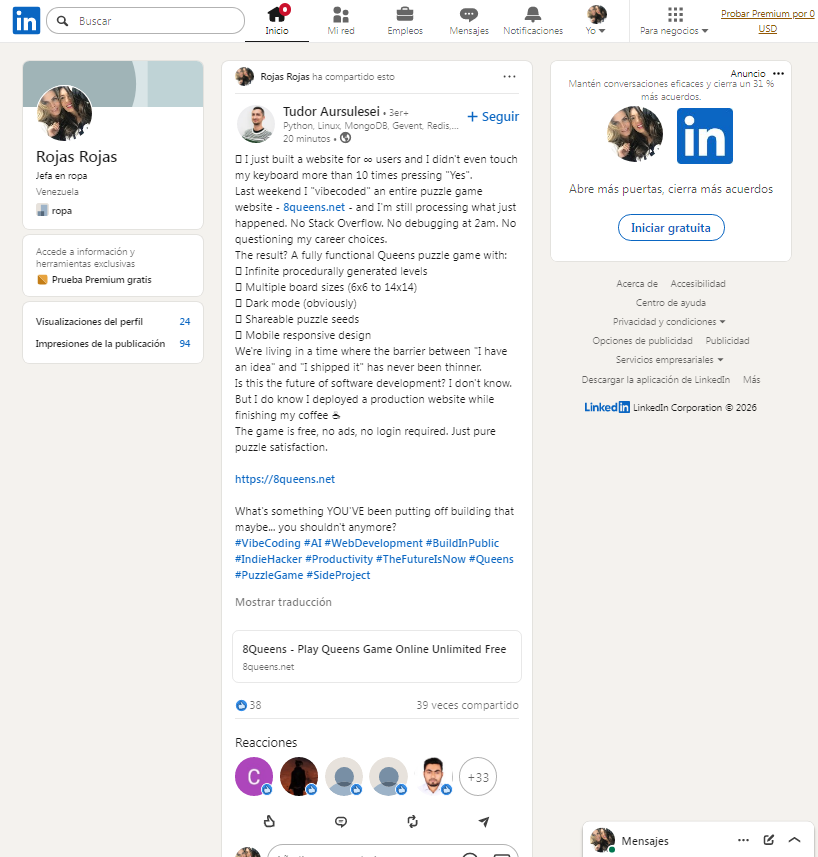Viewport: 818px width, 857px height.
Task: Click the send paper-plane icon
Action: pyautogui.click(x=484, y=821)
